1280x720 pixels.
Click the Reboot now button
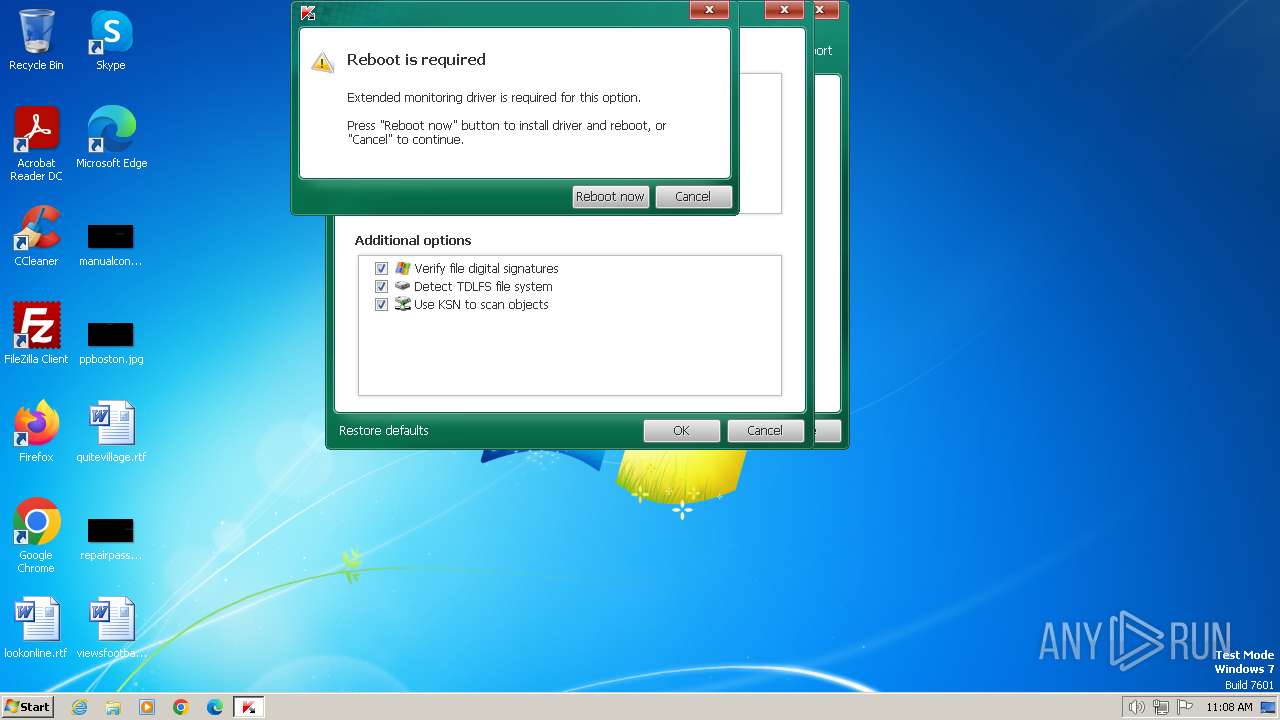[x=610, y=197]
